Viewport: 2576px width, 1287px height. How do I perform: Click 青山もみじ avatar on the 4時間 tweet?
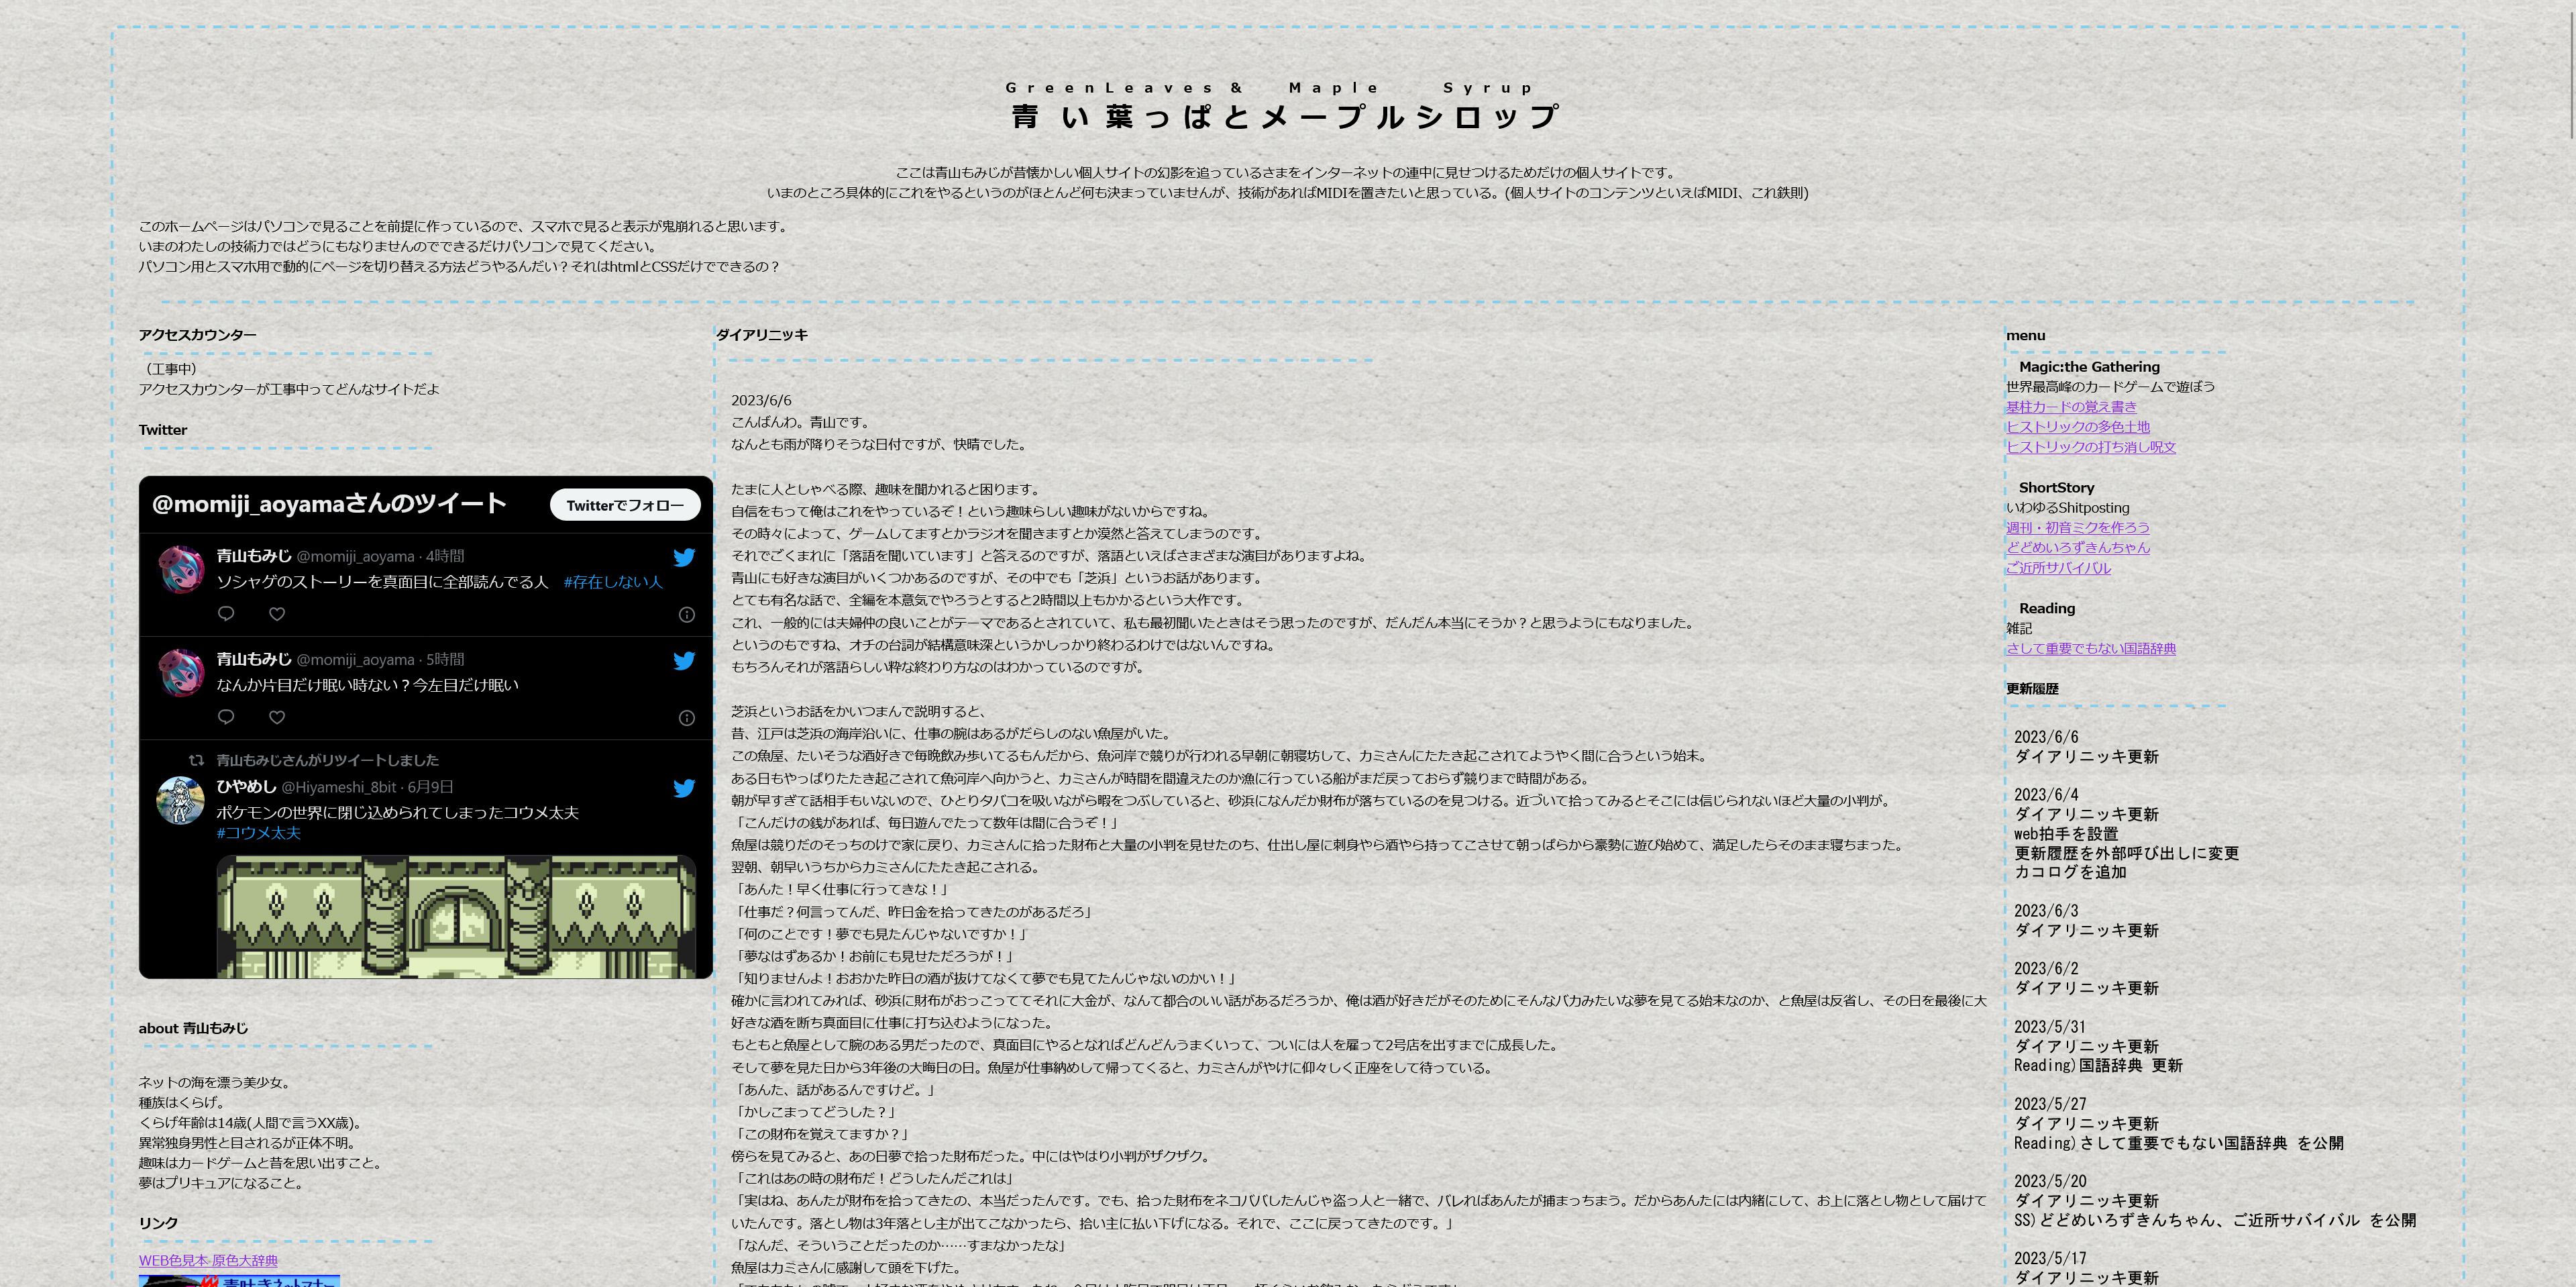point(182,569)
